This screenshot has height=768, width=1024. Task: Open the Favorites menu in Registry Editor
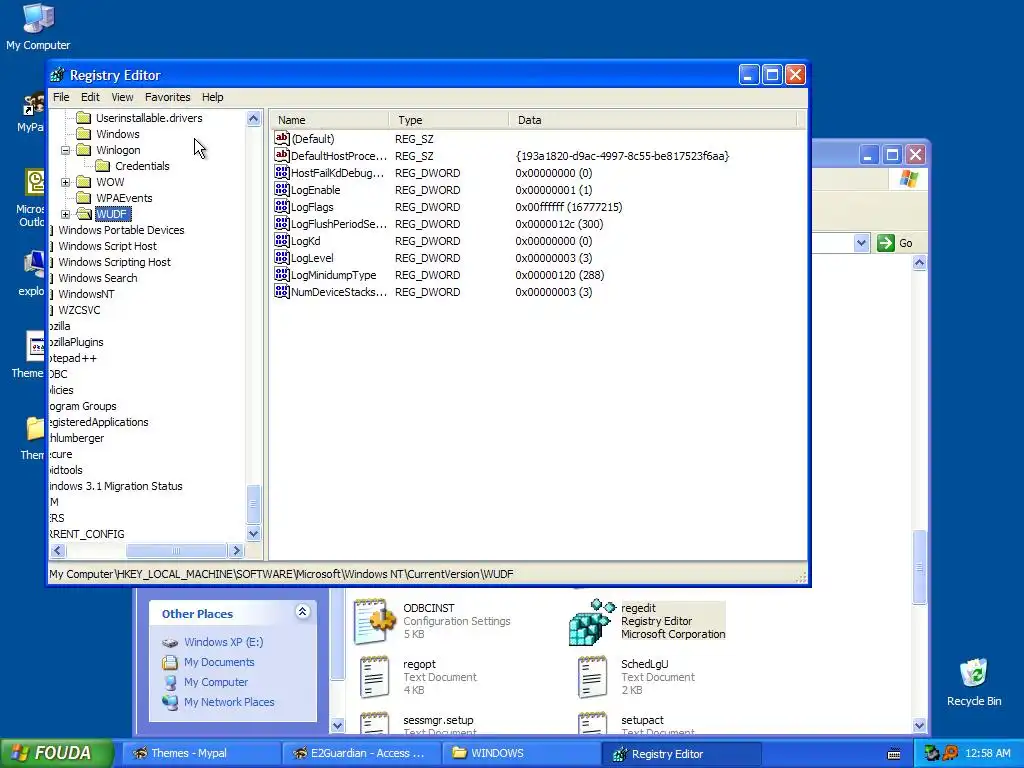tap(168, 97)
